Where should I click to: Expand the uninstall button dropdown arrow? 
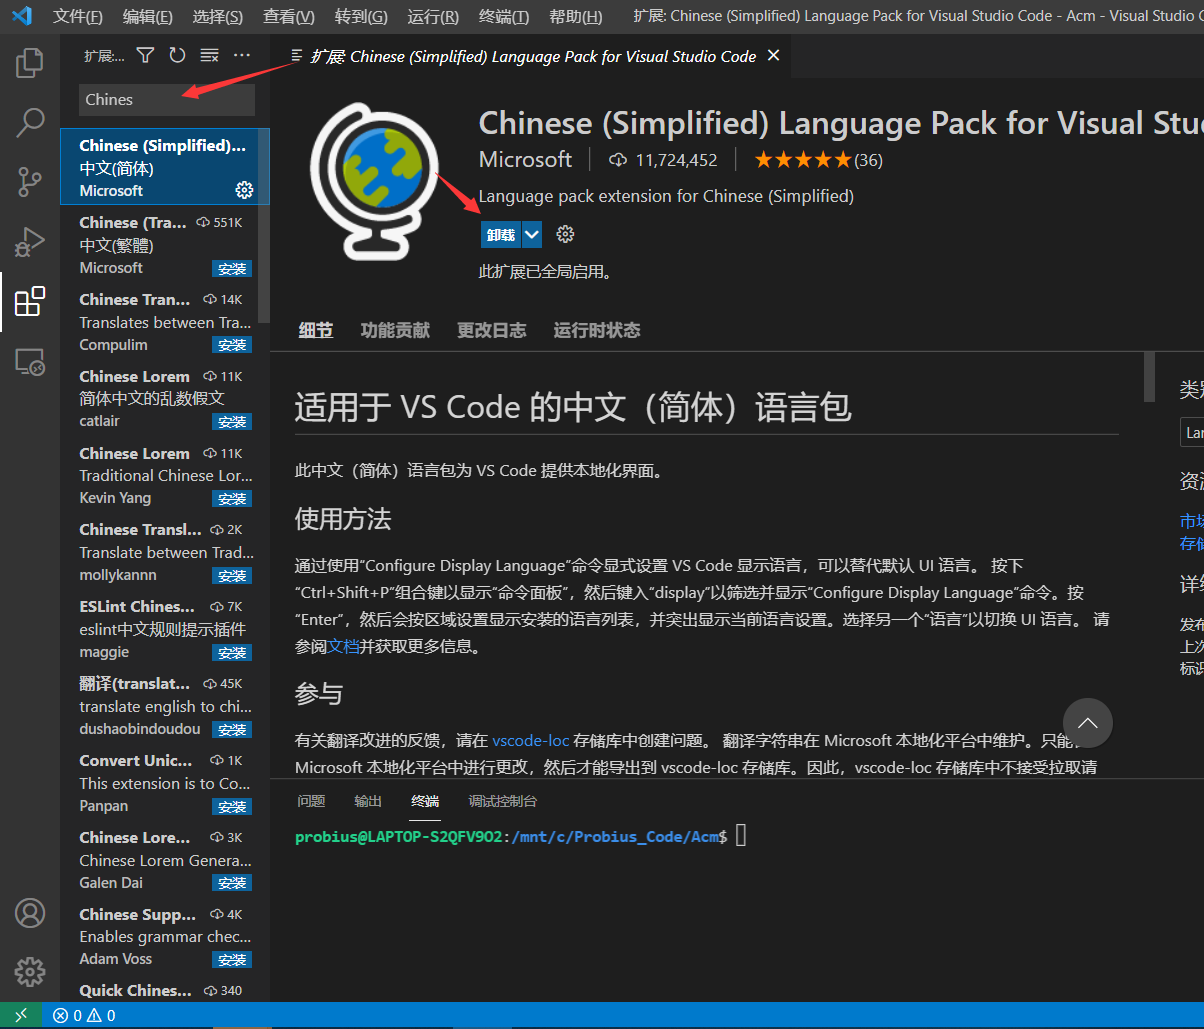[532, 235]
